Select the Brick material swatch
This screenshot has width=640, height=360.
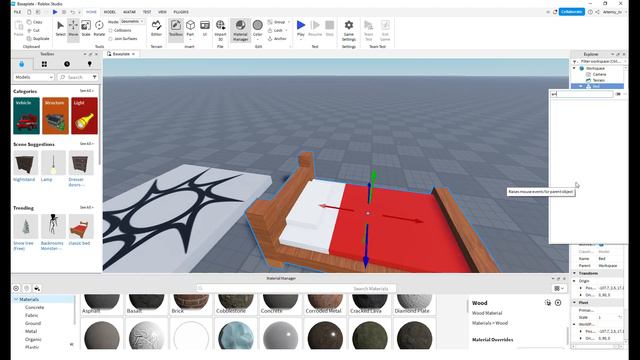click(191, 304)
